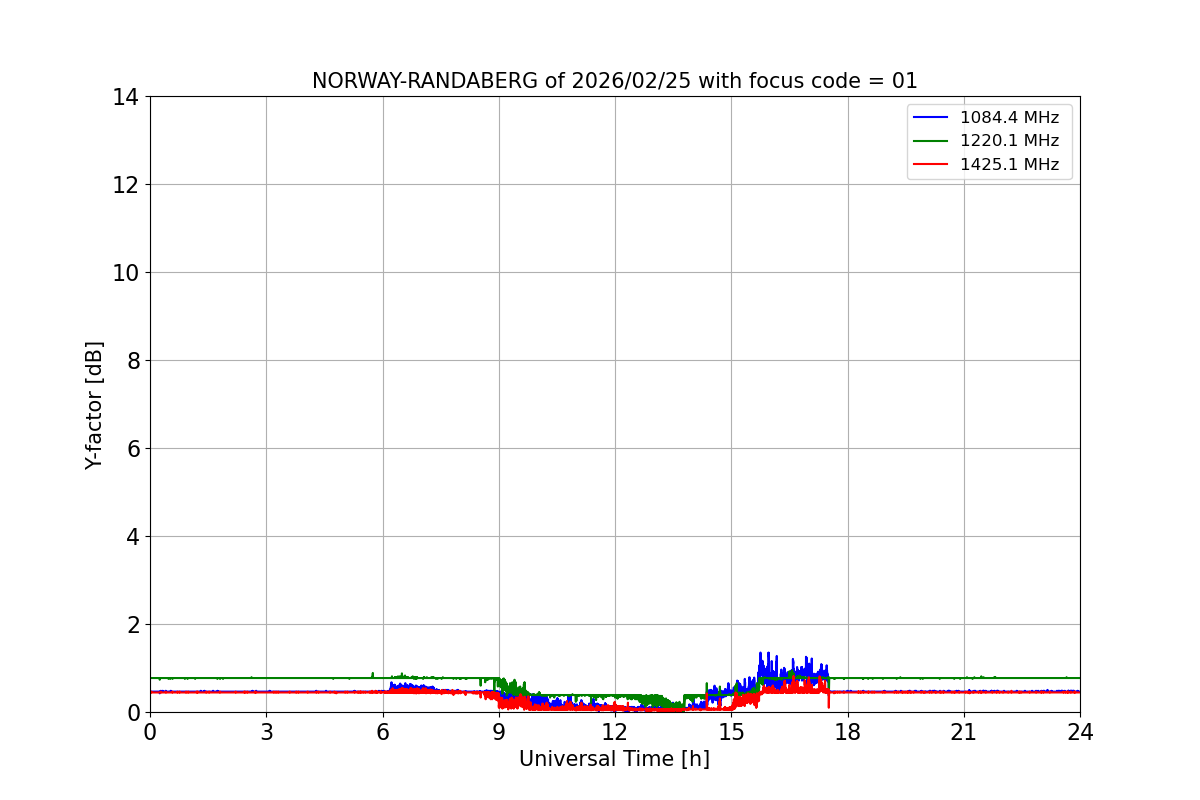Screen dimensions: 1200x800
Task: Click the green legend line sample
Action: 931,141
